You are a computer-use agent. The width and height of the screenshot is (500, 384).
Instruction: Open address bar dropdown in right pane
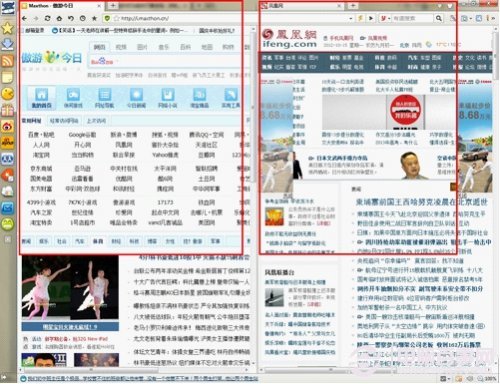click(351, 19)
